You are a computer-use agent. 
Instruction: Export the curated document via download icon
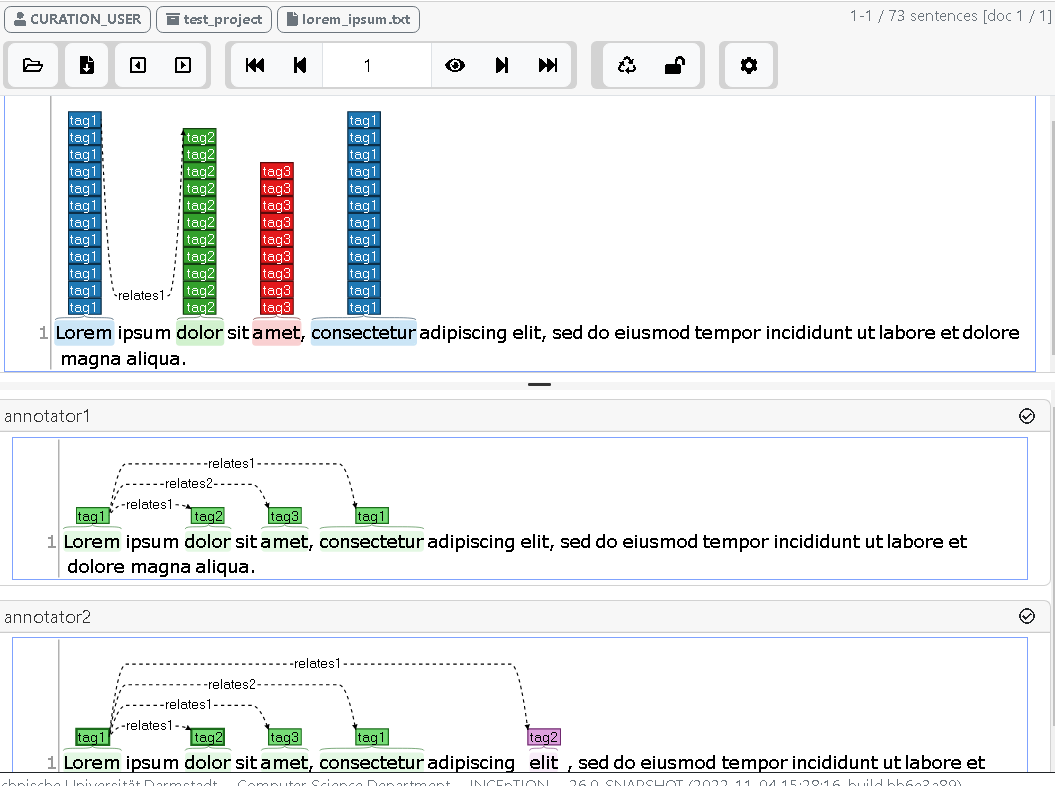pyautogui.click(x=86, y=65)
